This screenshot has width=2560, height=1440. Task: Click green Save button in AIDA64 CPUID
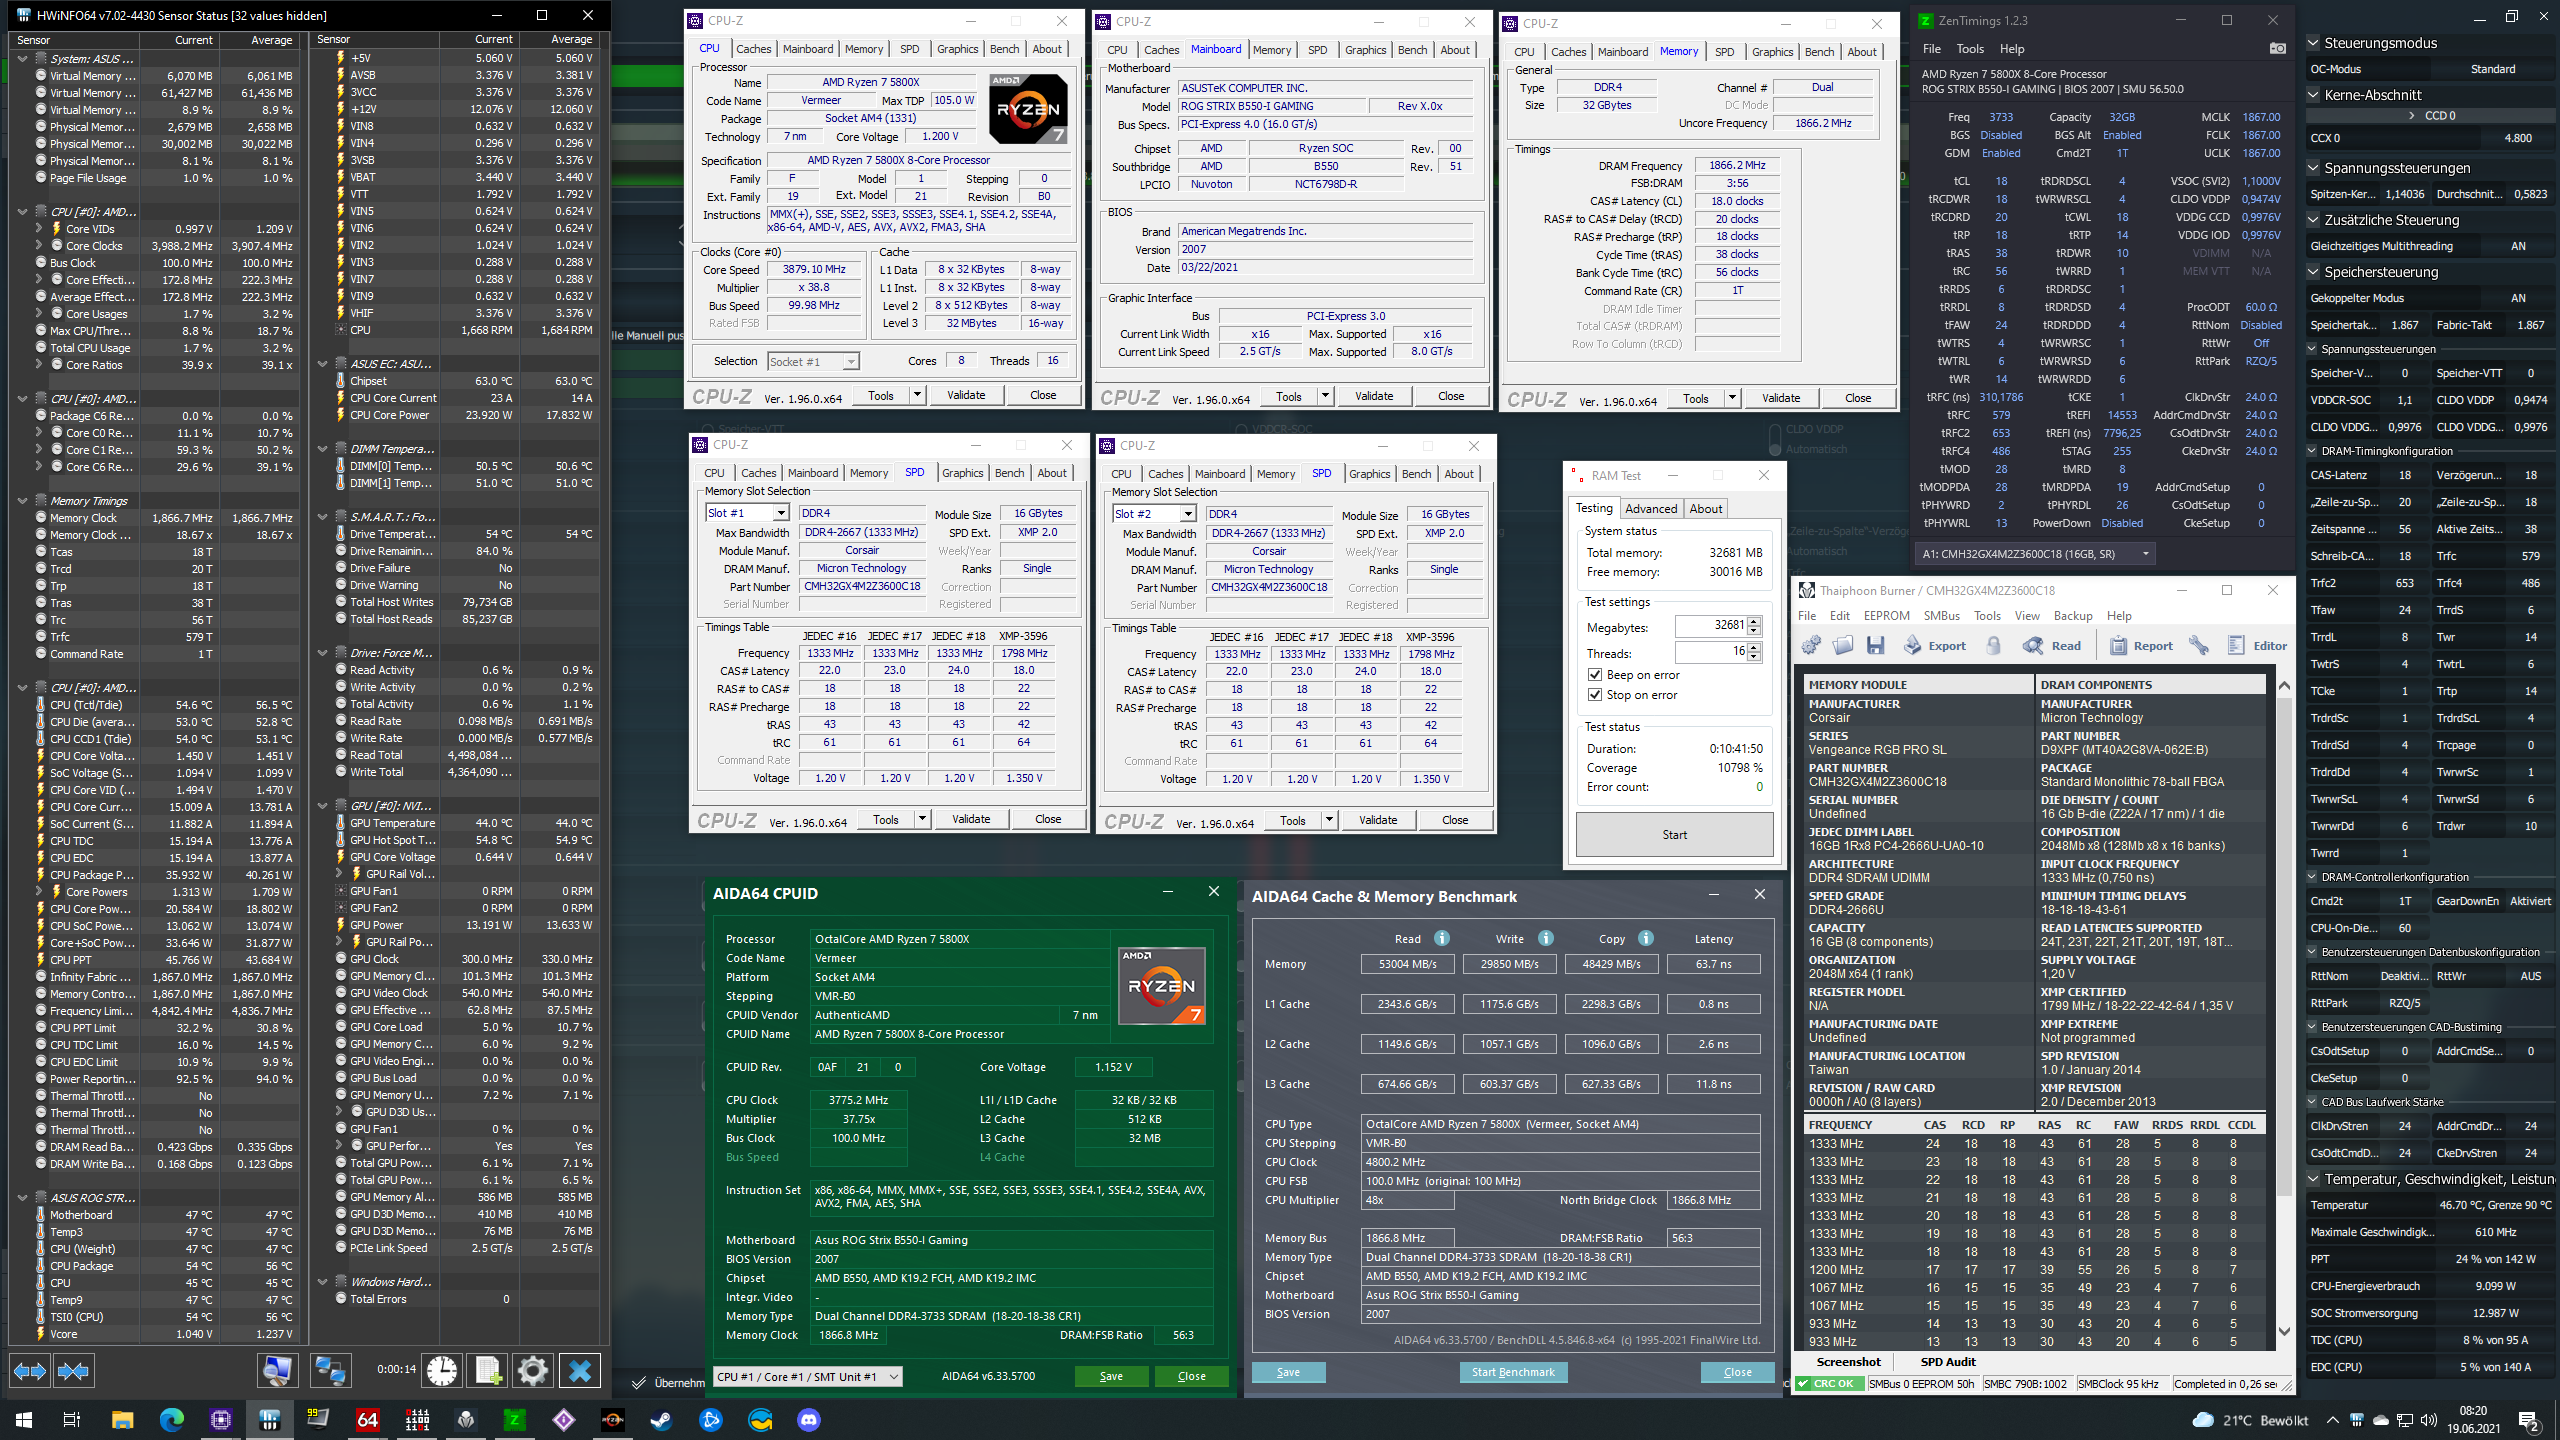(1111, 1376)
